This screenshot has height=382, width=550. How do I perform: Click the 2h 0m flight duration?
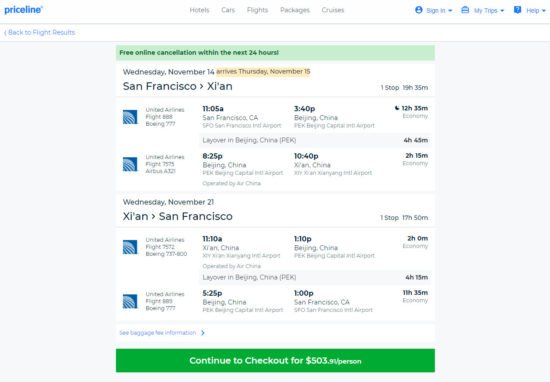(x=417, y=238)
